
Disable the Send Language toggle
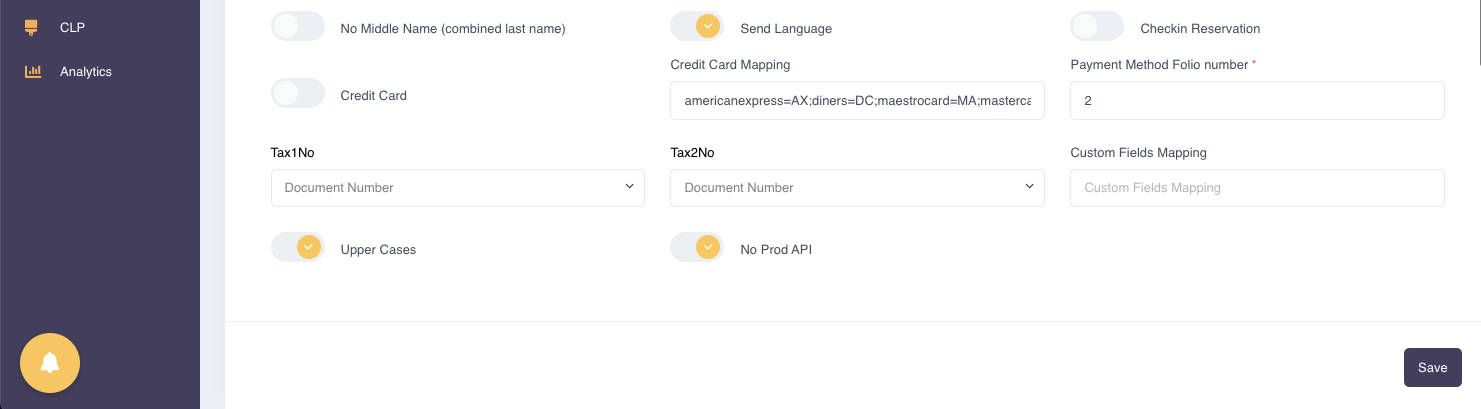pyautogui.click(x=697, y=27)
